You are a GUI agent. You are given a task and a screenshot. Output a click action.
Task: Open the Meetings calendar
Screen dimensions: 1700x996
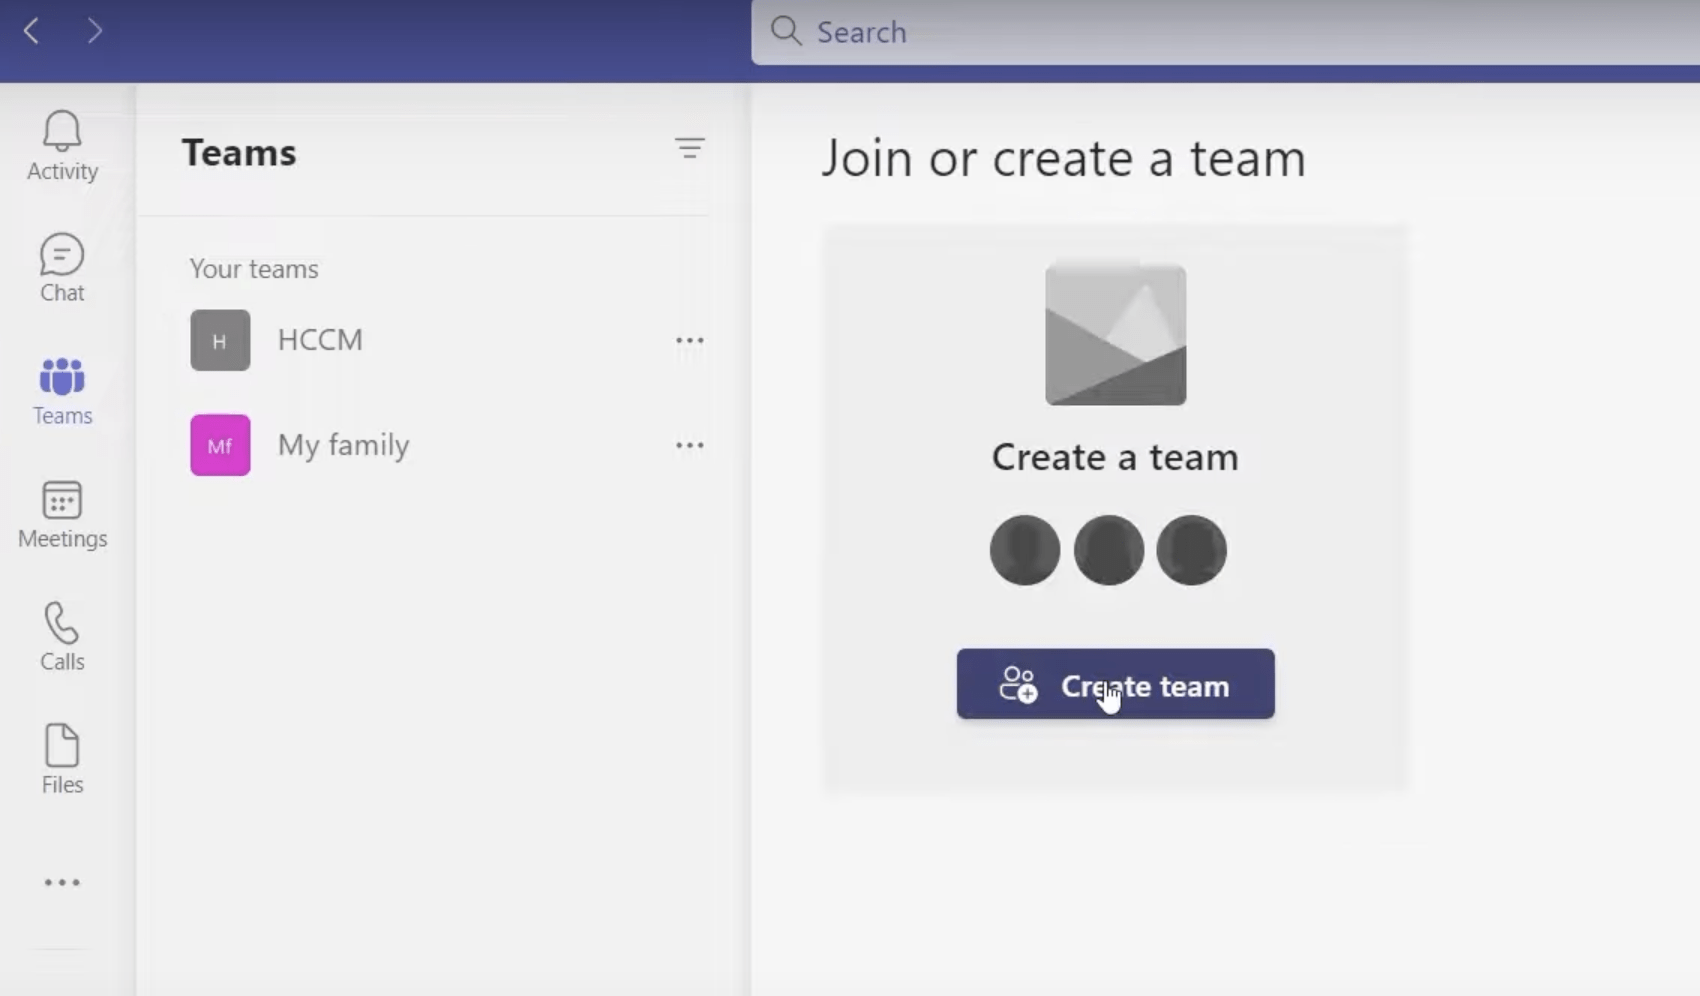tap(62, 515)
